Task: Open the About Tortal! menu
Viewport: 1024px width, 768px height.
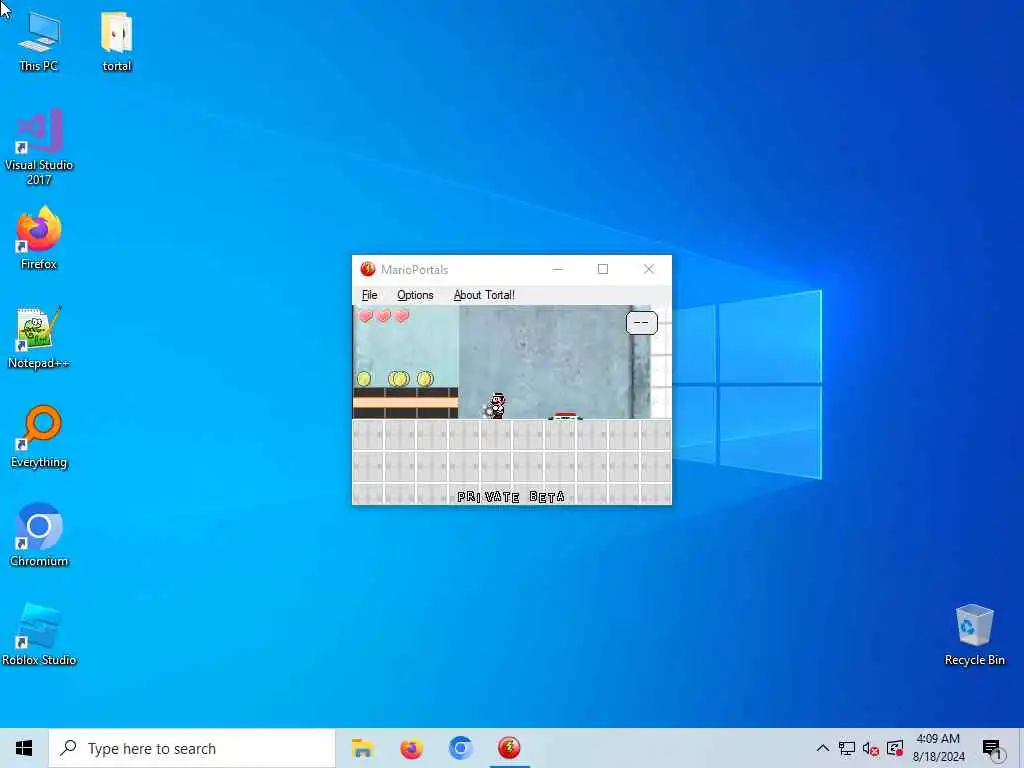Action: coord(484,295)
